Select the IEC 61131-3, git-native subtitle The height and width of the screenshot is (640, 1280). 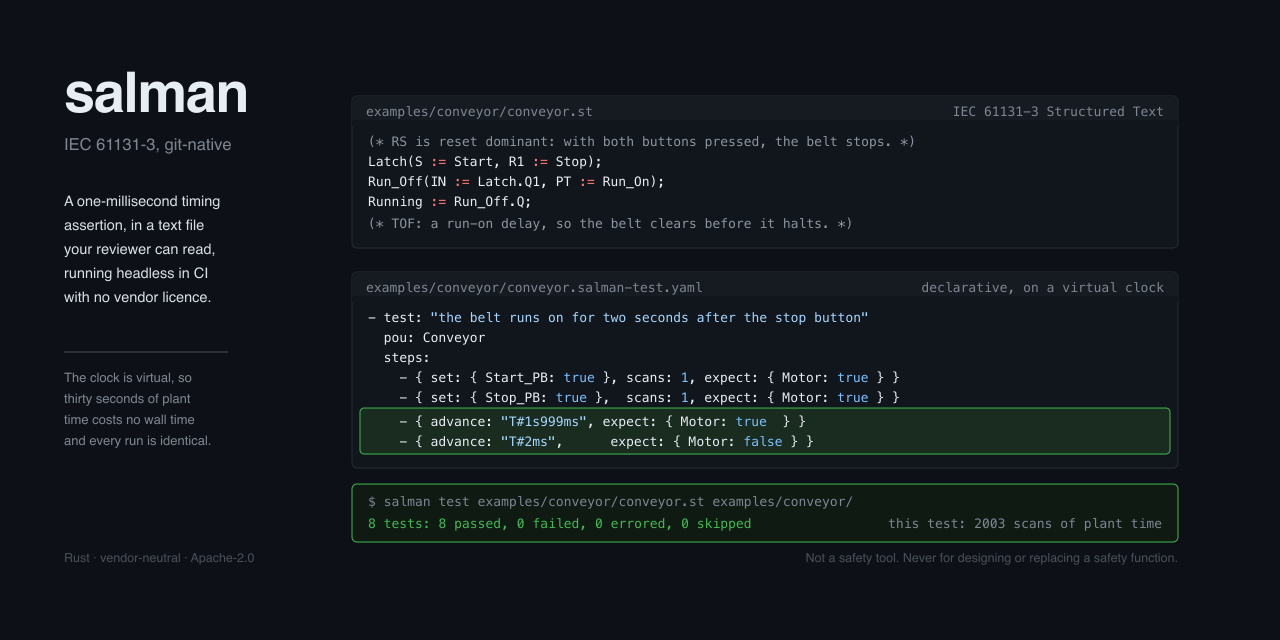[x=148, y=145]
